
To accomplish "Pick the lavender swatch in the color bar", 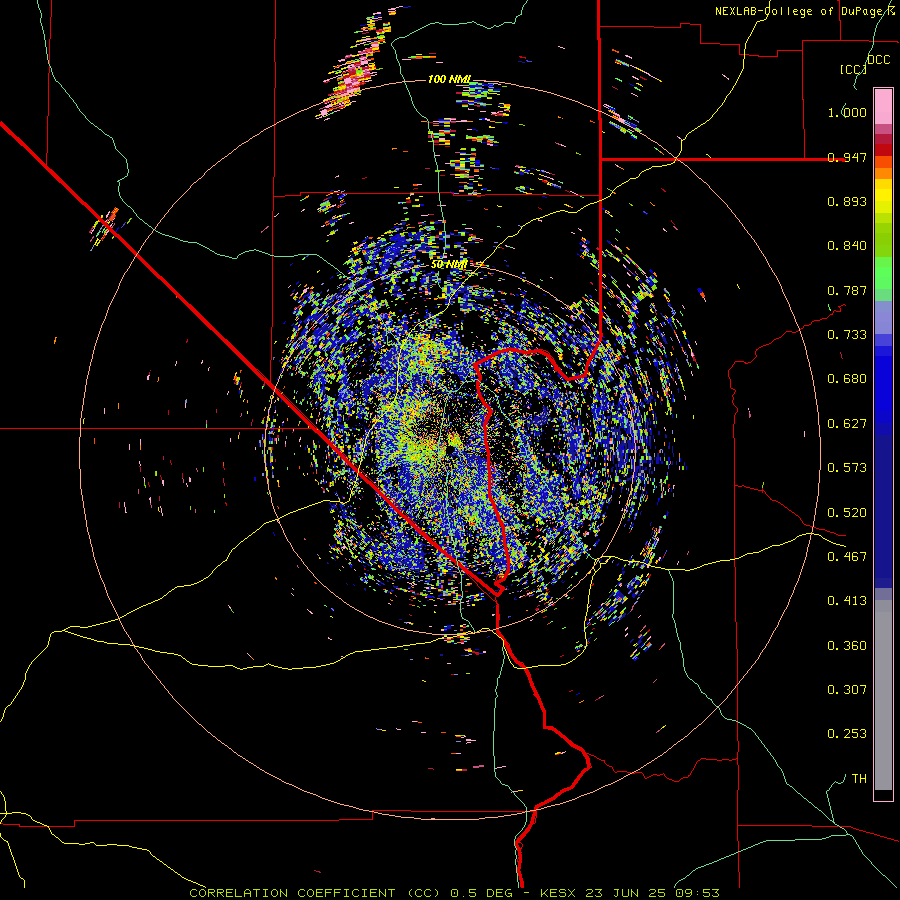I will 883,317.
